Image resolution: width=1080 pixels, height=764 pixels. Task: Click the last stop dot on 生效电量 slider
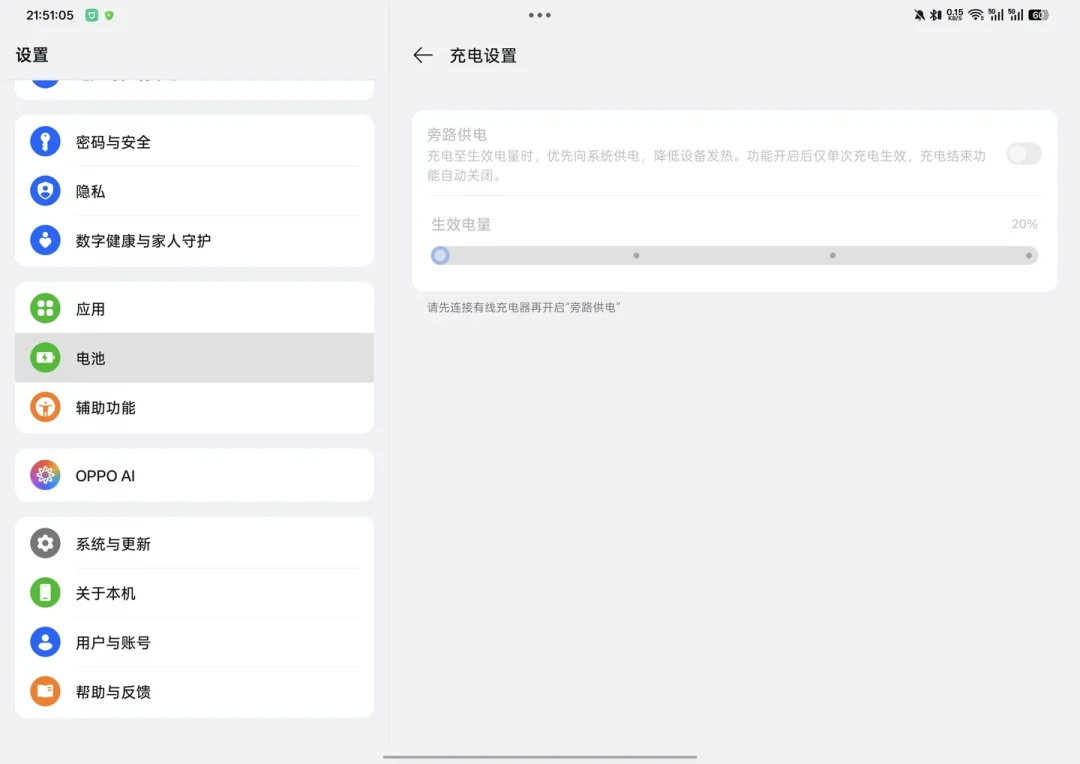(1029, 256)
